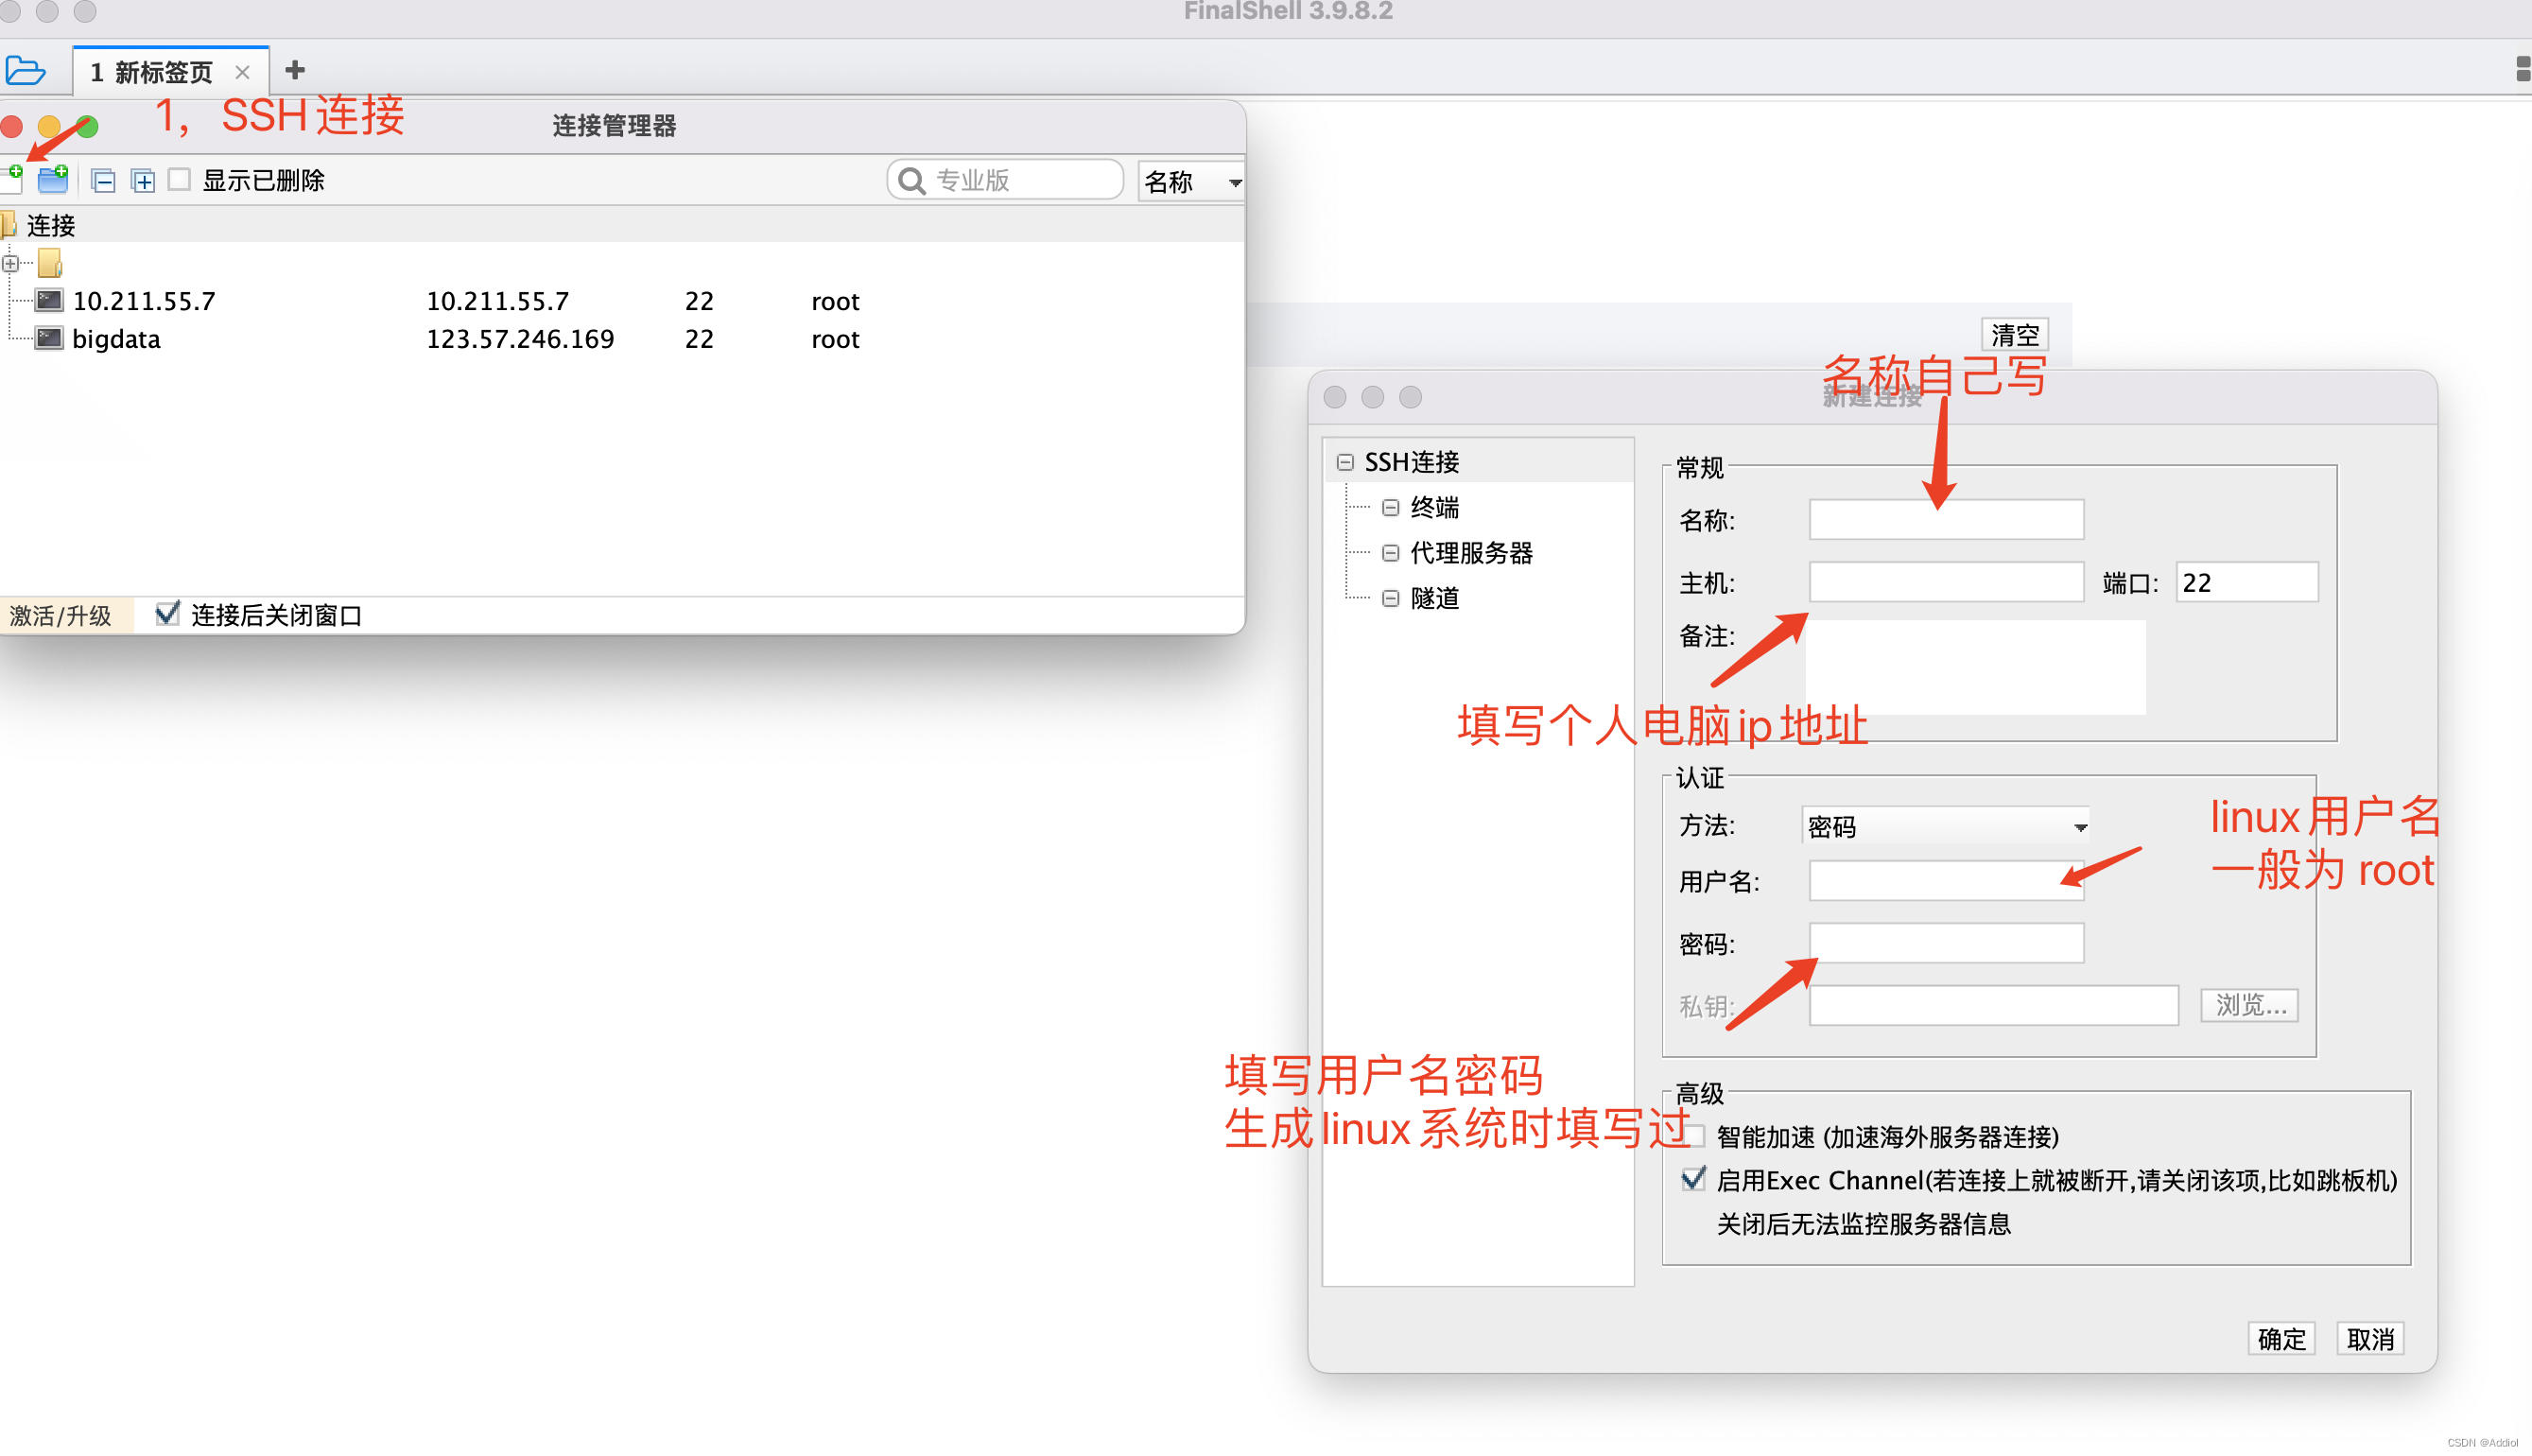This screenshot has width=2532, height=1456.
Task: Toggle the 终端 node expander
Action: (x=1390, y=508)
